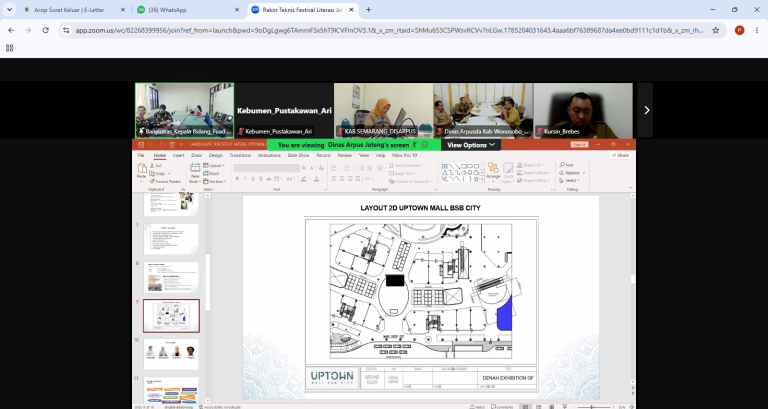
Task: Open the Select dropdown in Editing group
Action: tap(569, 180)
